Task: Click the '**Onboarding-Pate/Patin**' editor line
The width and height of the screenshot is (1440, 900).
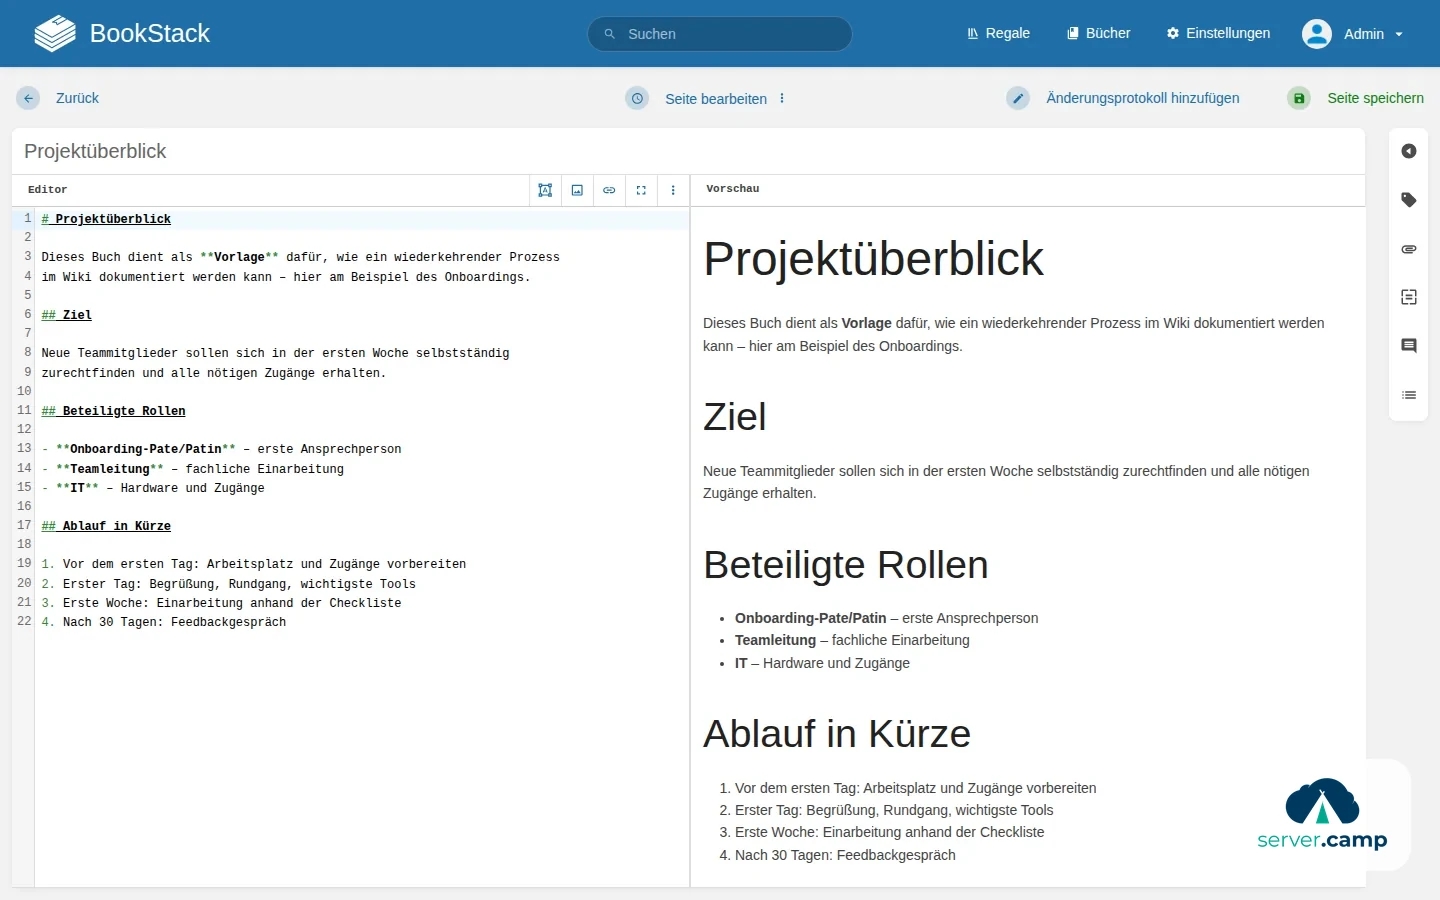Action: point(221,449)
